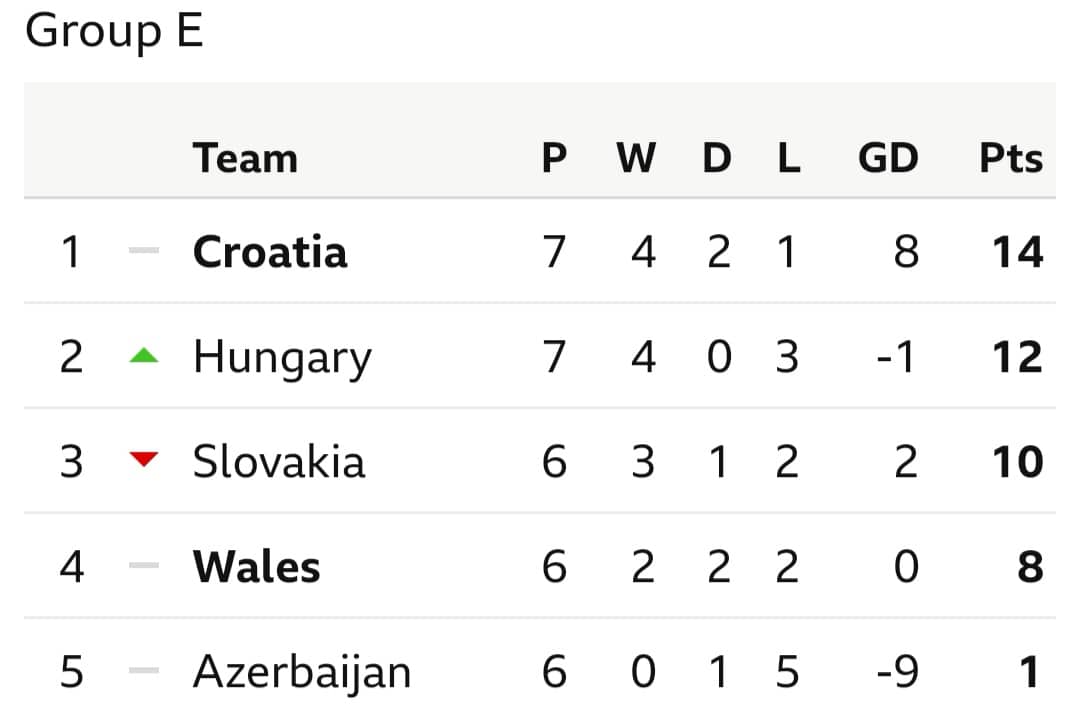This screenshot has height=706, width=1080.
Task: Click the GD column header
Action: pyautogui.click(x=888, y=158)
